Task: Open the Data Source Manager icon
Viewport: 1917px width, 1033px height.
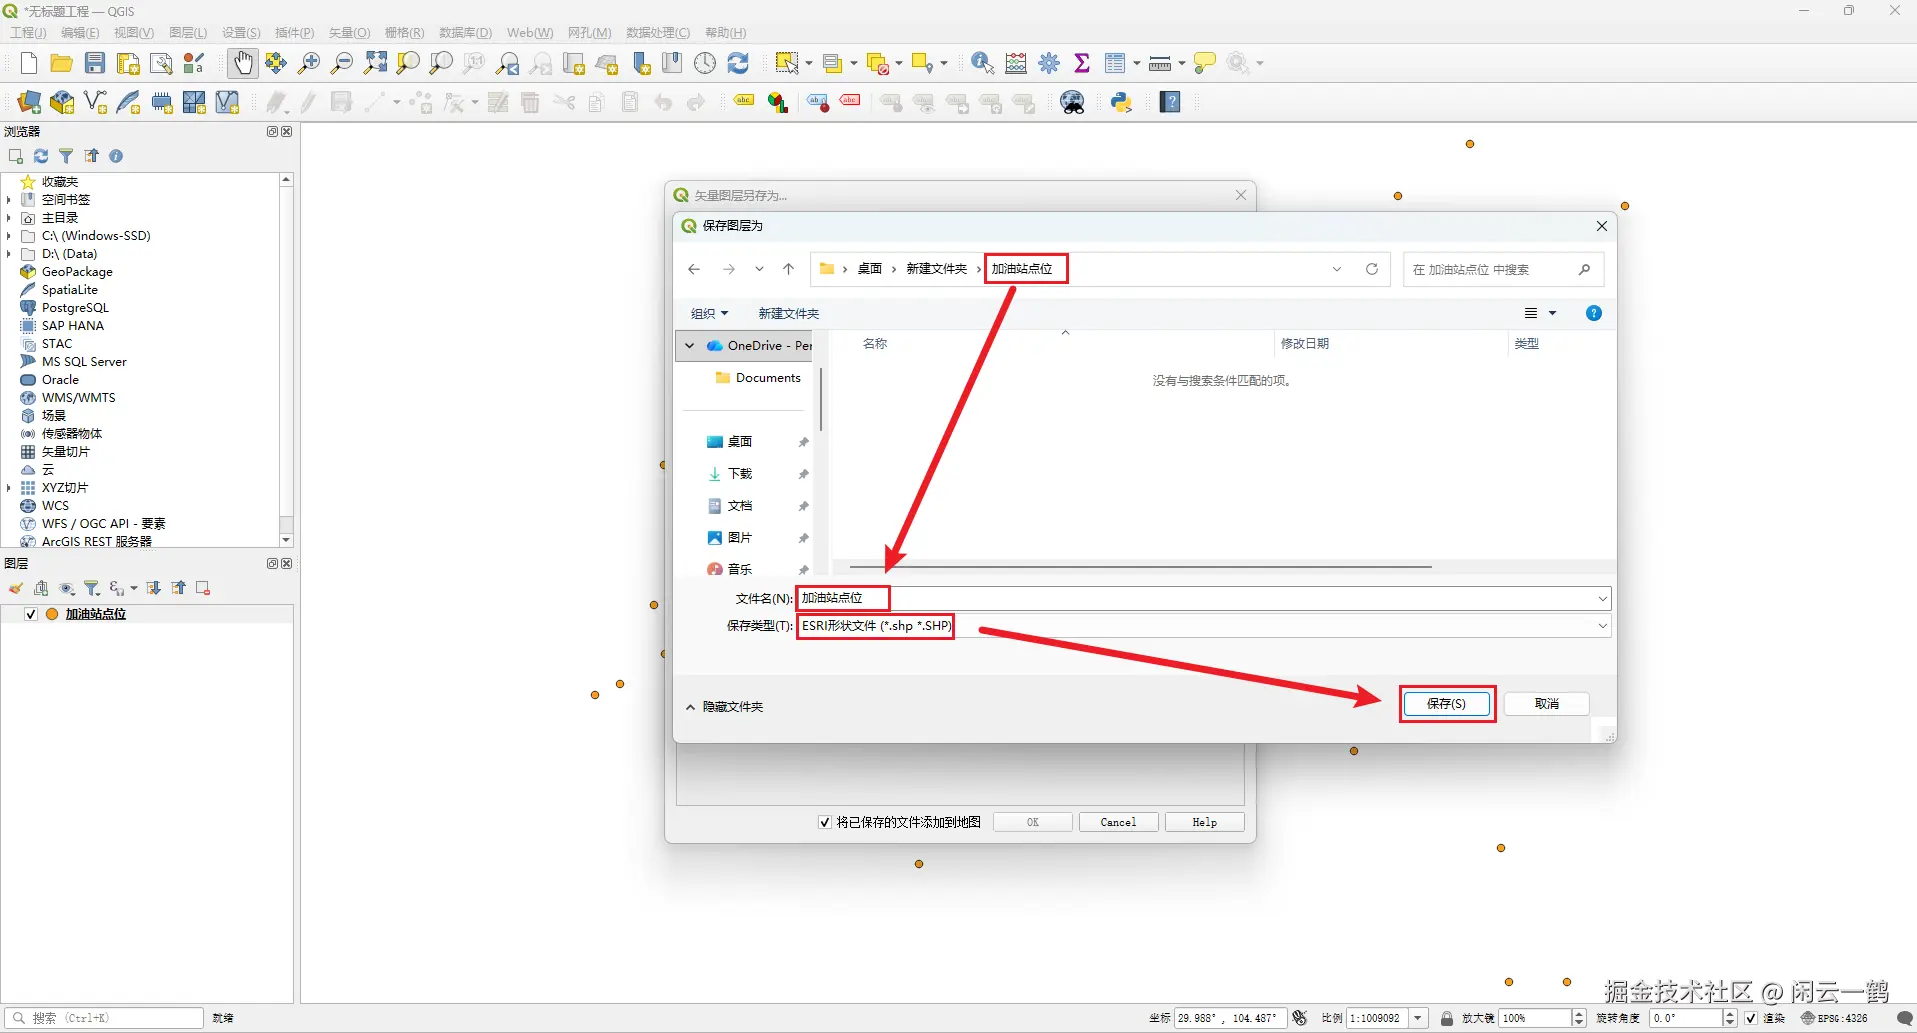Action: 29,102
